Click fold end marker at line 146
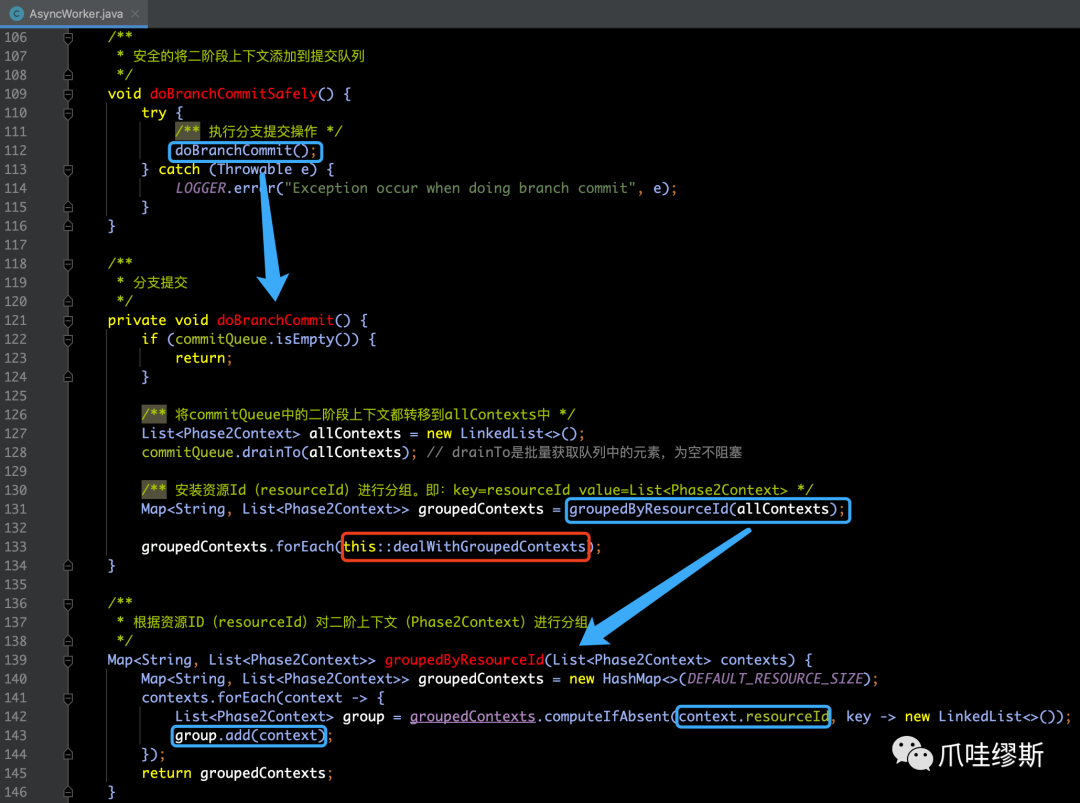The image size is (1080, 803). click(x=68, y=792)
